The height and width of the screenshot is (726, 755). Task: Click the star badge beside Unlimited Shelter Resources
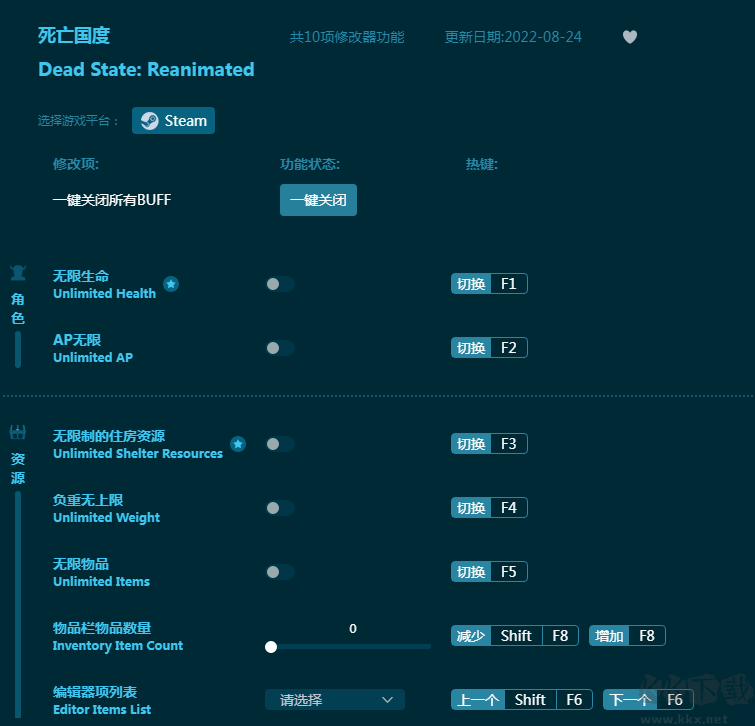238,444
